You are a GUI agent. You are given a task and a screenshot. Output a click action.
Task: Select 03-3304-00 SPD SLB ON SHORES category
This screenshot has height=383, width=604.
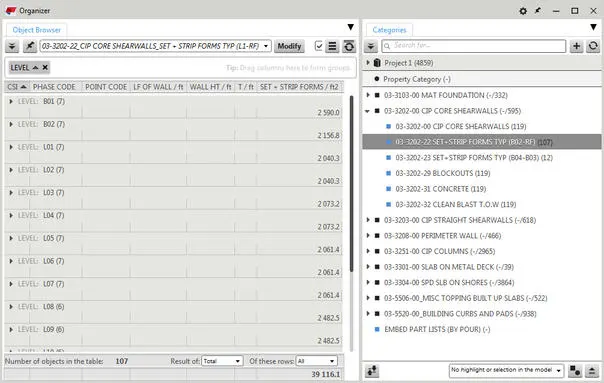click(x=449, y=282)
